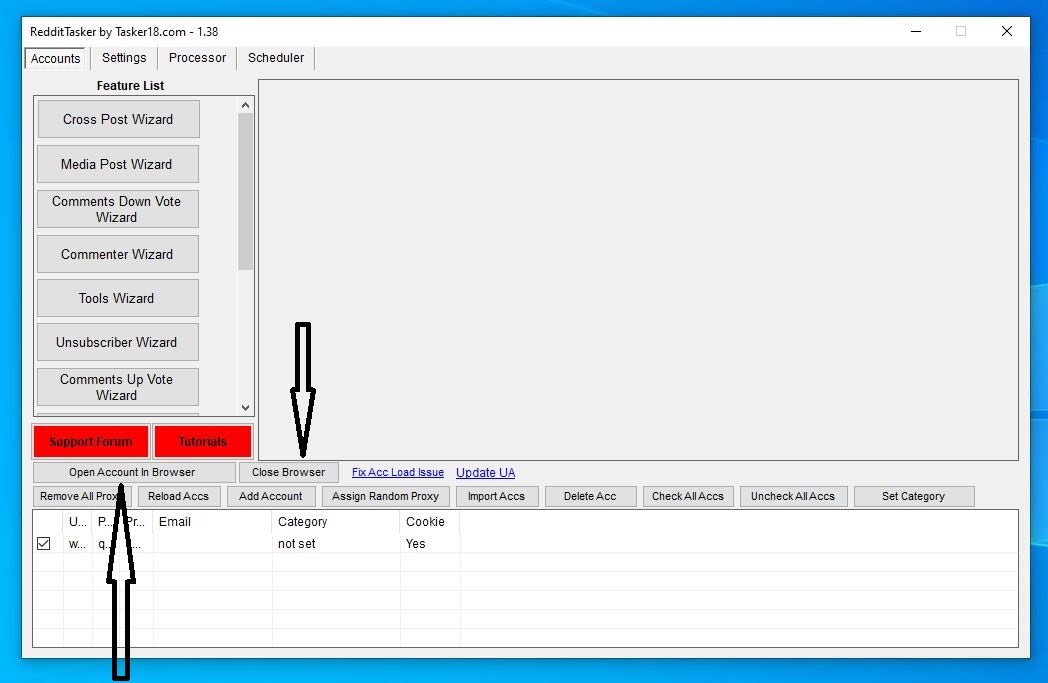Click the Delete Acc button
The image size is (1048, 683).
(590, 496)
